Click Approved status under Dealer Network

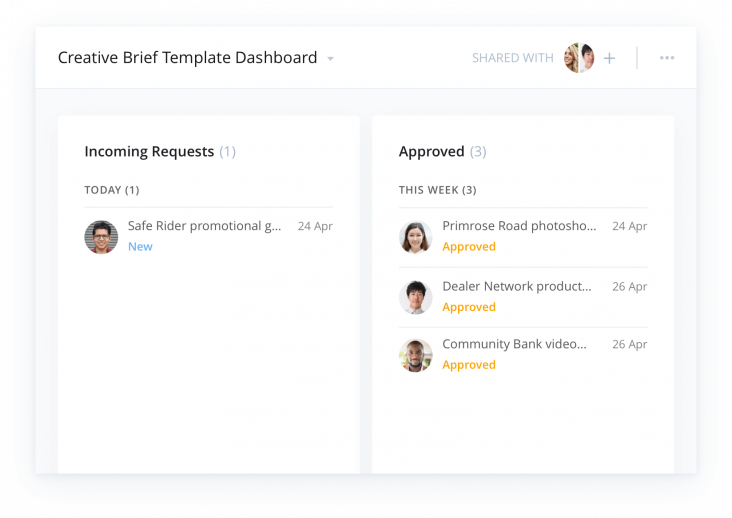[x=469, y=307]
